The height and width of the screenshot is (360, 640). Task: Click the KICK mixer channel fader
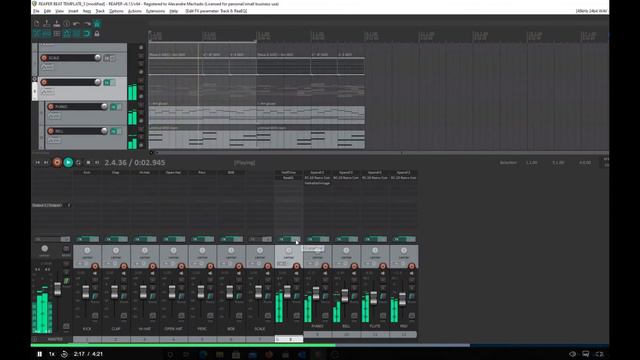[x=86, y=292]
